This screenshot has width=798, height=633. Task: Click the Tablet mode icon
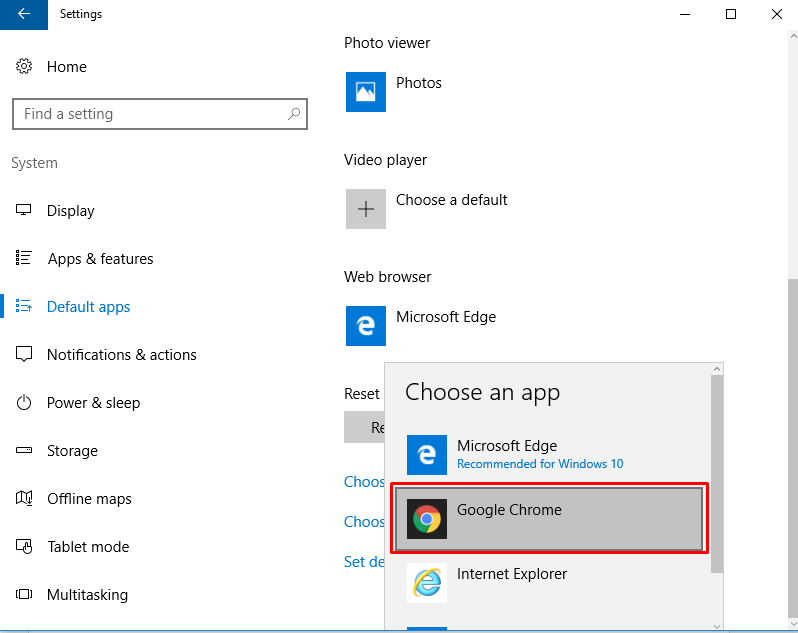click(x=24, y=546)
